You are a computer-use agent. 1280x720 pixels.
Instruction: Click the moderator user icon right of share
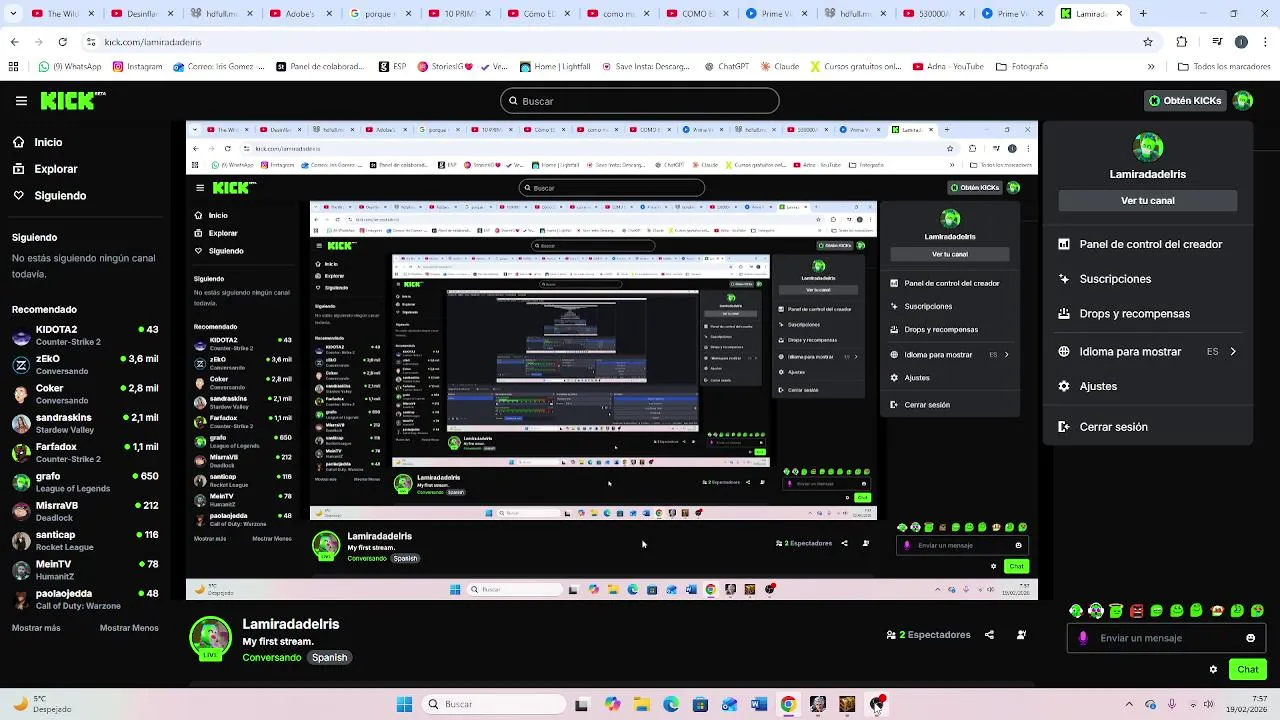(1021, 635)
